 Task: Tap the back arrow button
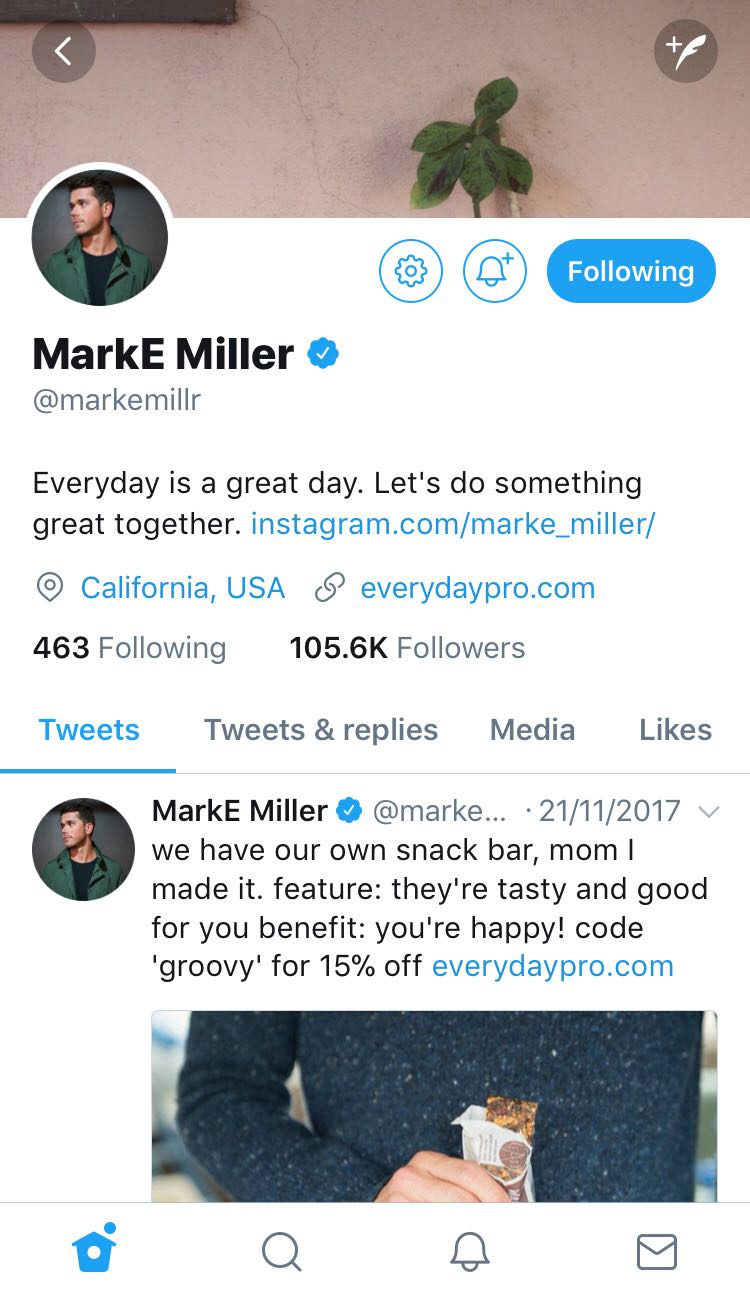(x=63, y=51)
